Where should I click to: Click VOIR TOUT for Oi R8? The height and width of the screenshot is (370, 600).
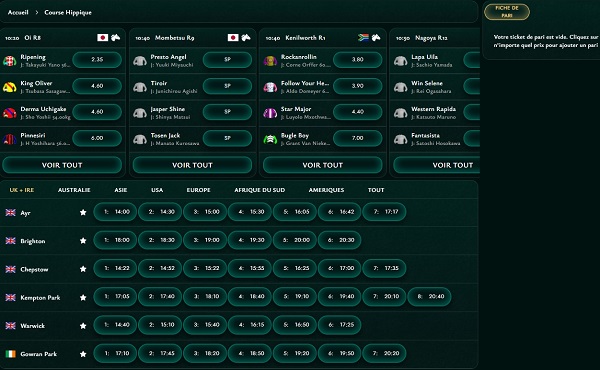click(x=62, y=165)
